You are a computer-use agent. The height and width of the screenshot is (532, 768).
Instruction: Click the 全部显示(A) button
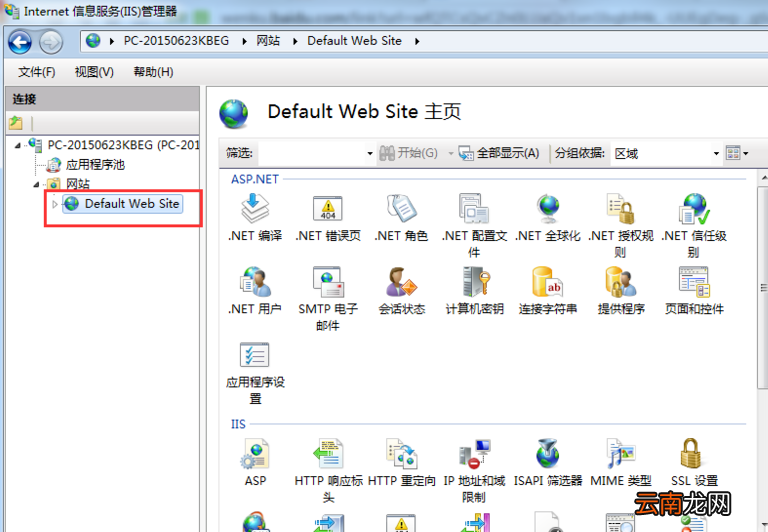coord(499,153)
